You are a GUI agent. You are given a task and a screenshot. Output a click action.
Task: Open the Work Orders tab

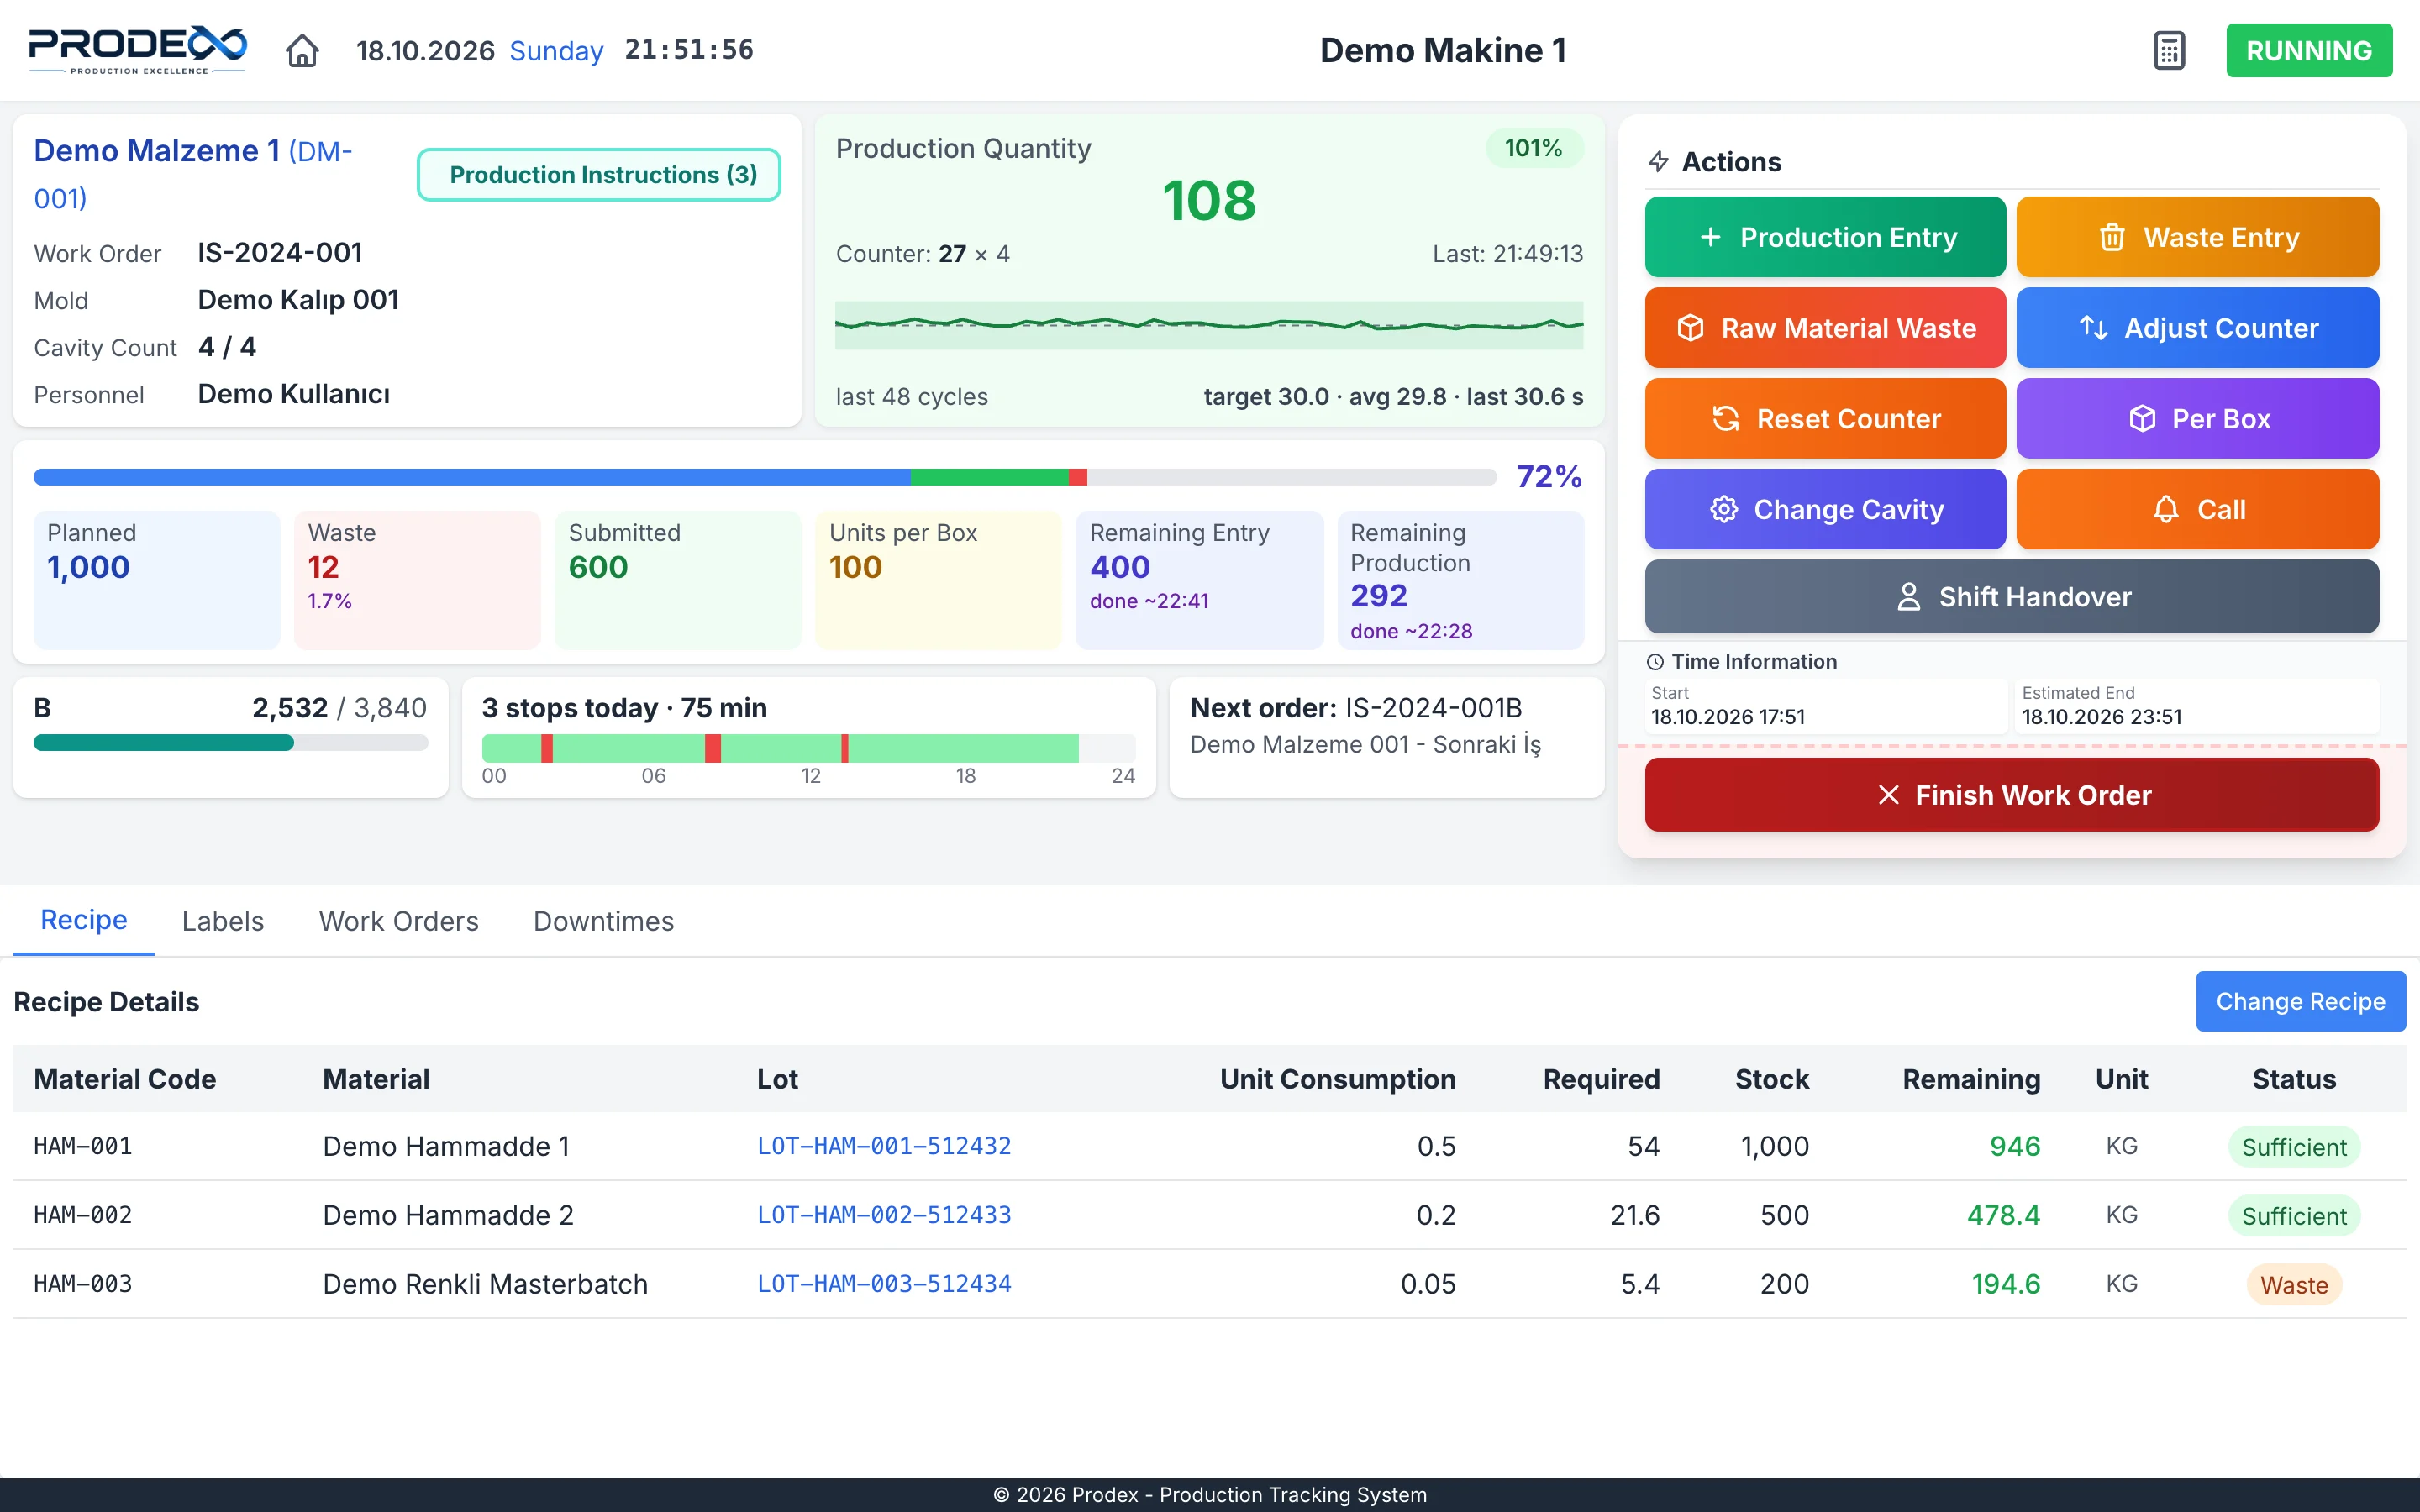pyautogui.click(x=399, y=921)
